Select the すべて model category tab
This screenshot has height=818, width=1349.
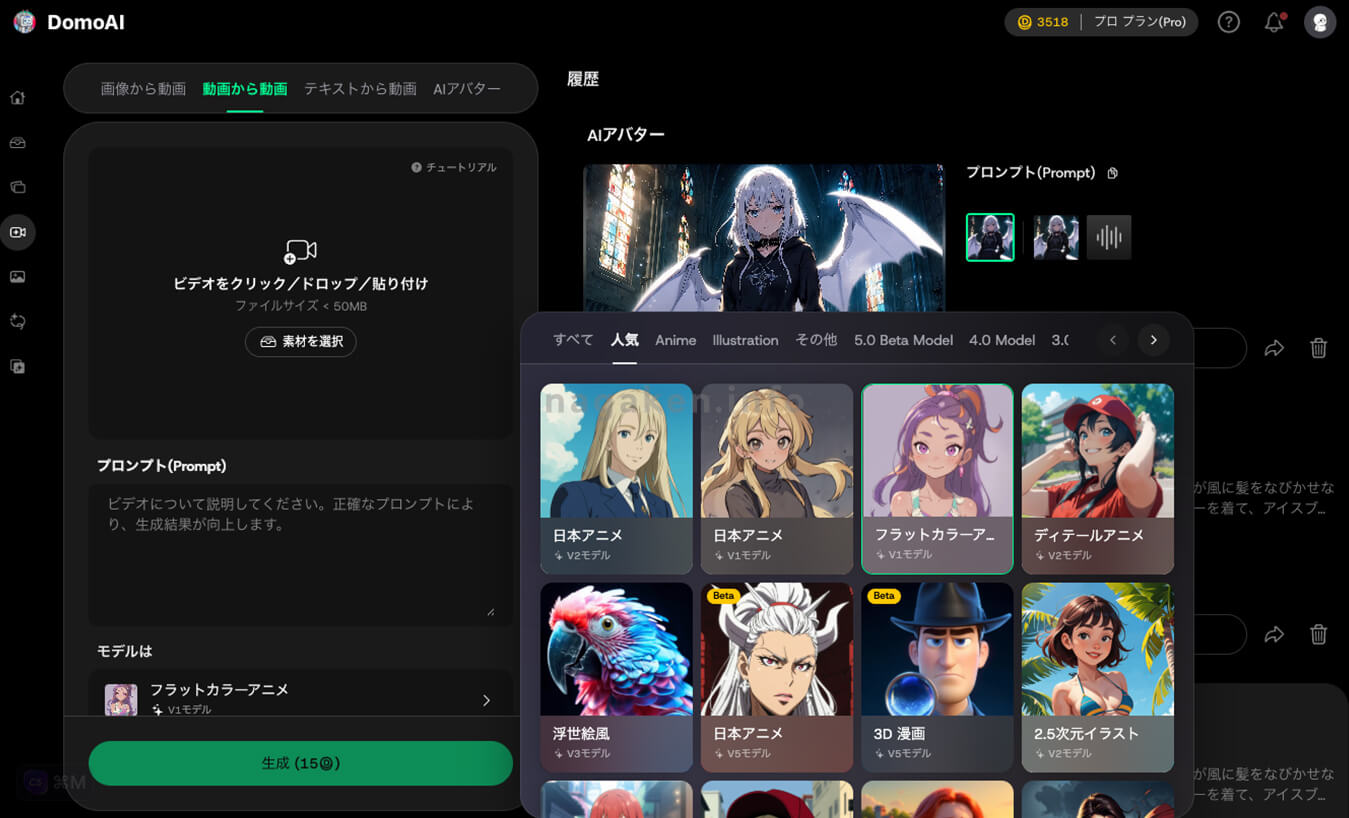[573, 340]
